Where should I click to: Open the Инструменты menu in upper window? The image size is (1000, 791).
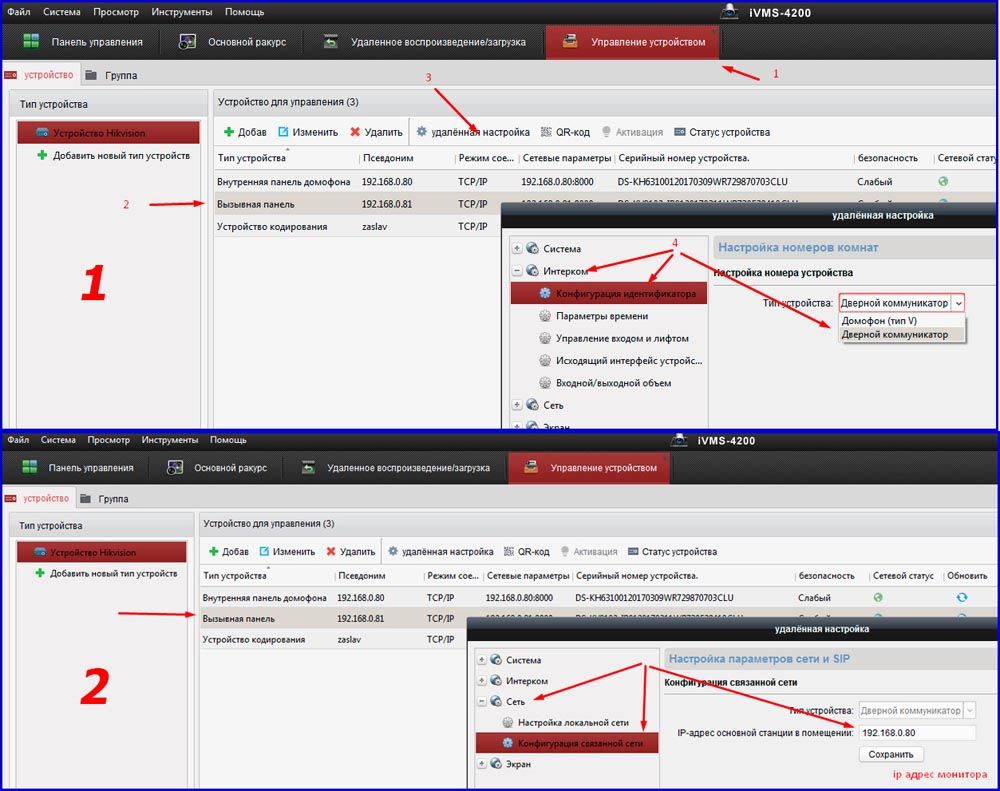(181, 12)
